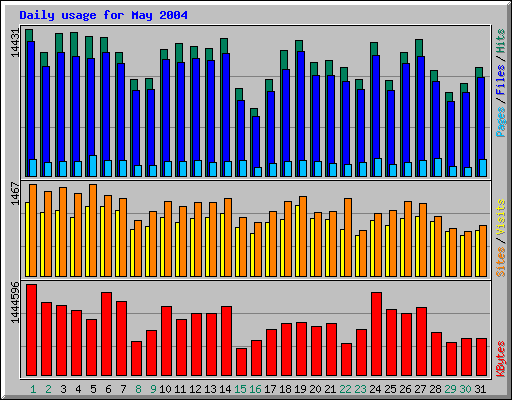
Task: Select the green Hits bar top for day 4
Action: (x=74, y=44)
